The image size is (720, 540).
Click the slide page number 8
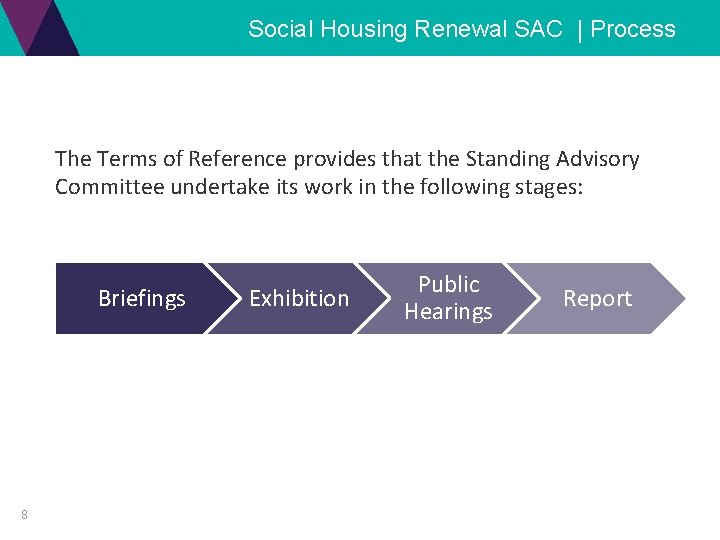pyautogui.click(x=24, y=514)
